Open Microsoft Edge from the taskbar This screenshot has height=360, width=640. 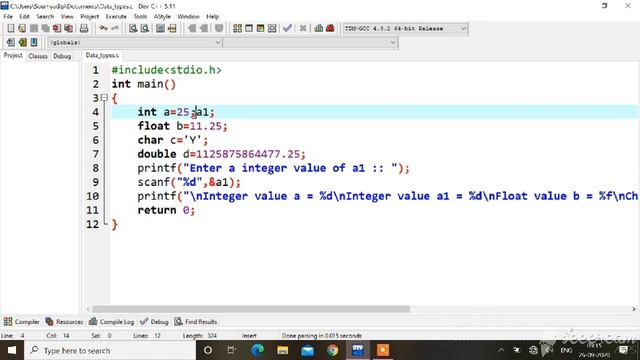[x=258, y=350]
